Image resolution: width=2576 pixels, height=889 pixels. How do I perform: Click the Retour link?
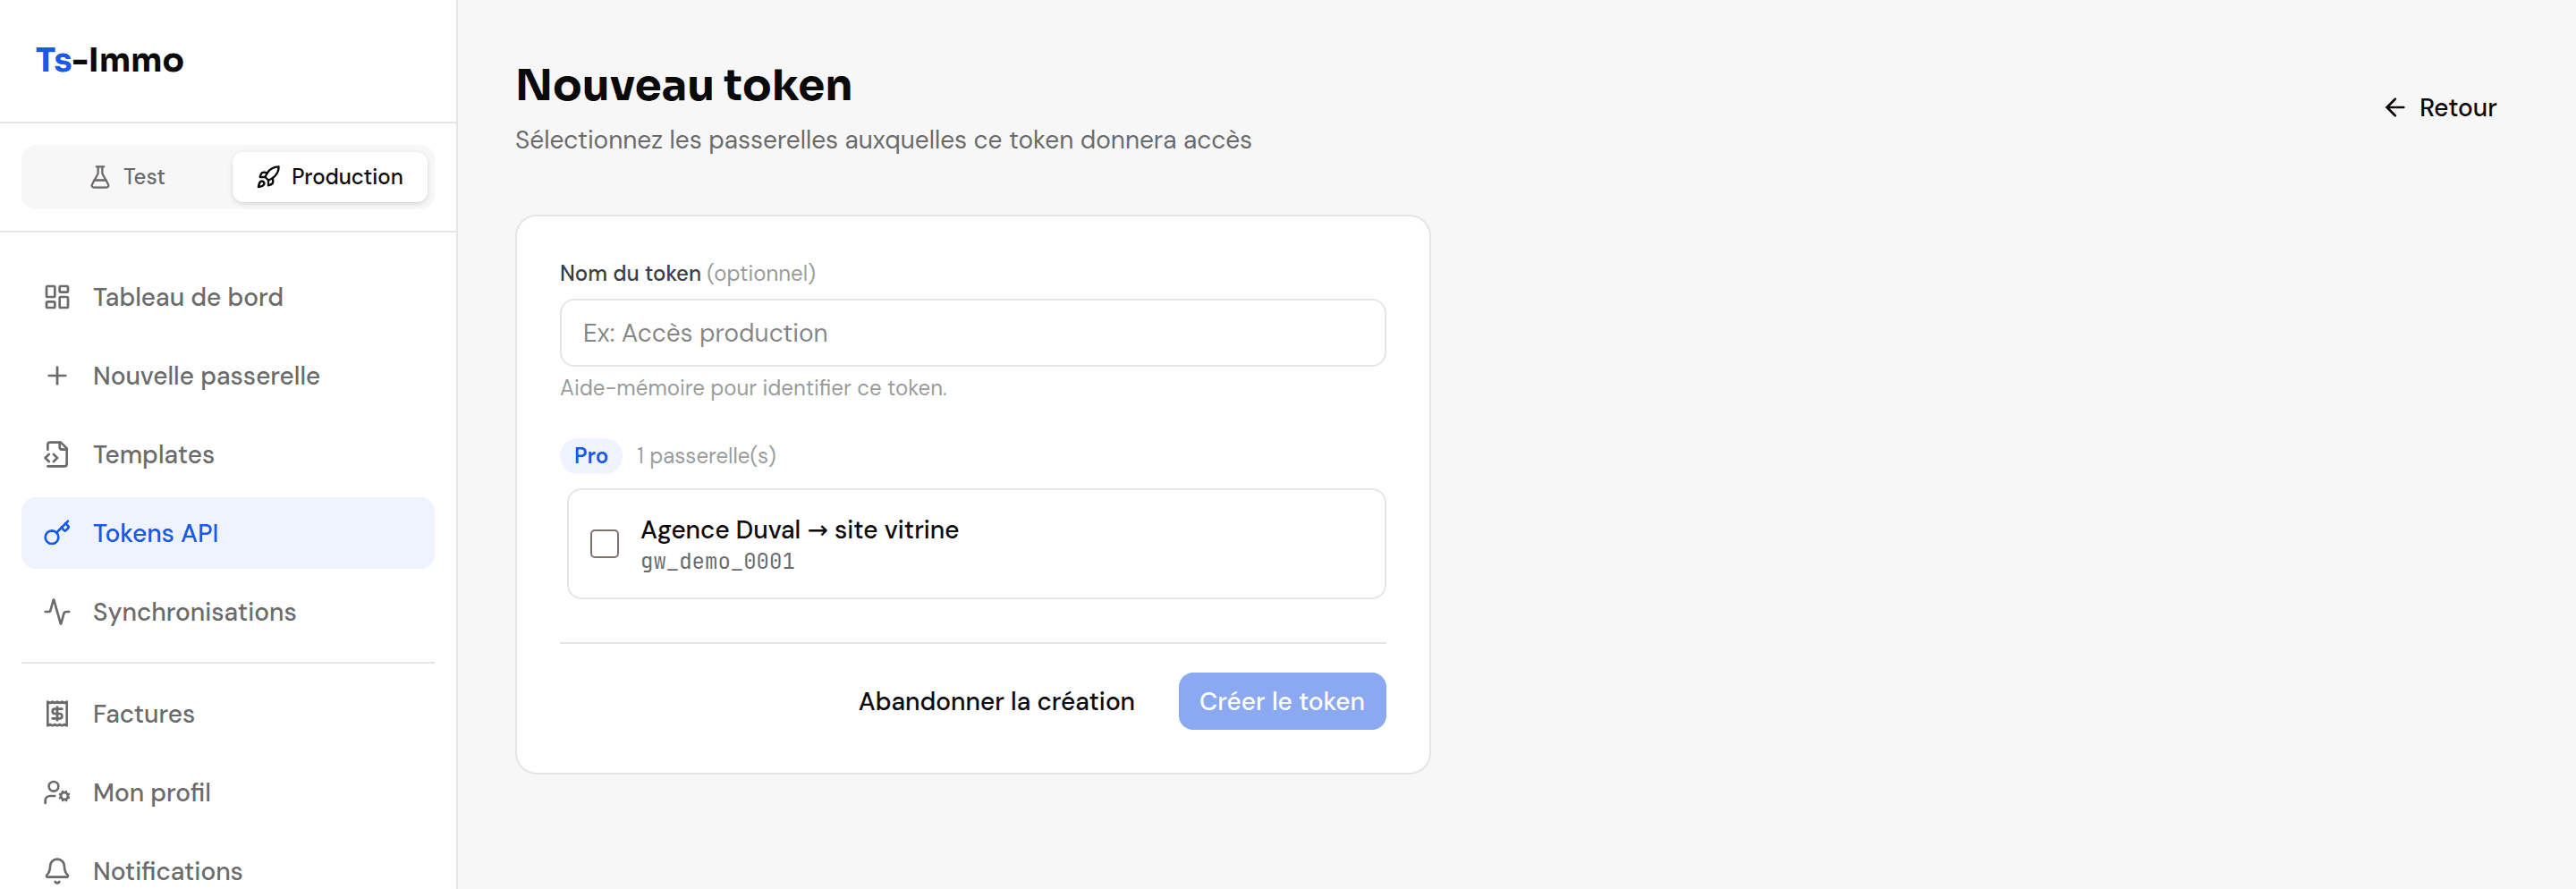coord(2440,108)
